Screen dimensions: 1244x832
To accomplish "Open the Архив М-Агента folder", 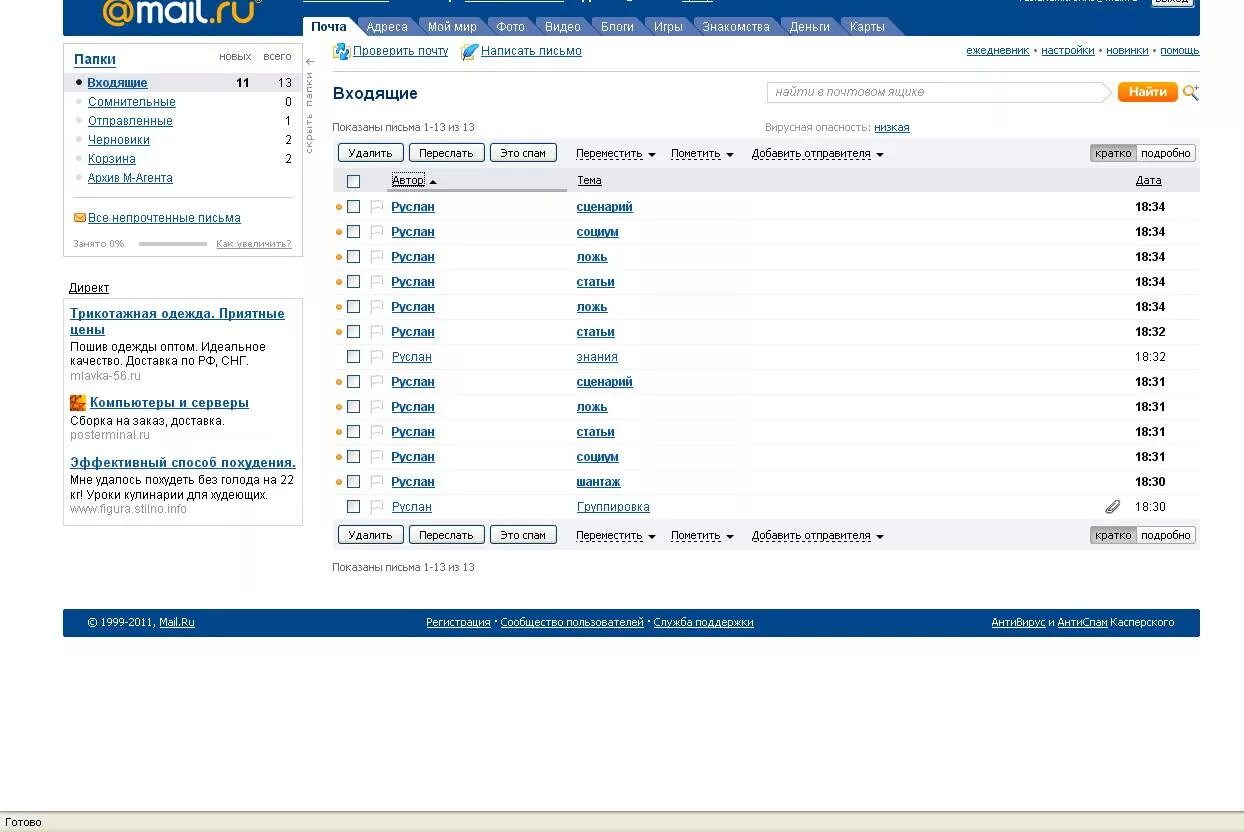I will point(130,178).
